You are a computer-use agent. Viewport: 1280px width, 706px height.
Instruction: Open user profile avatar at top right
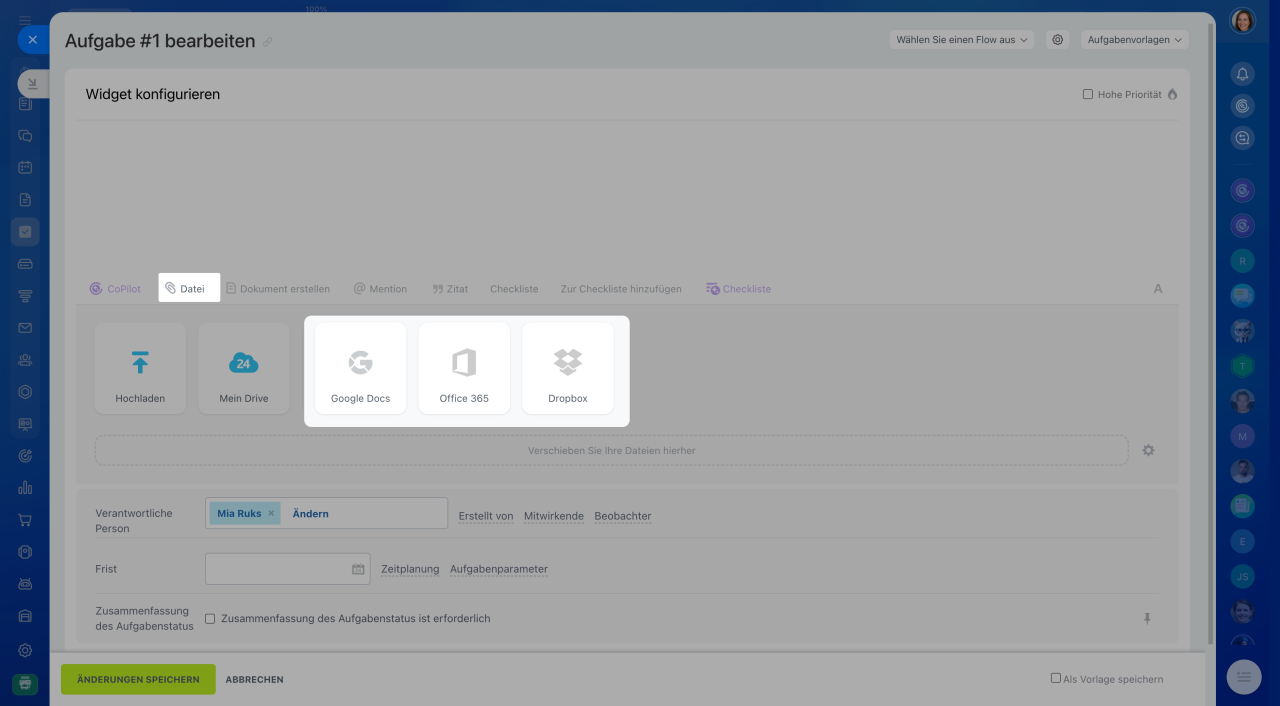pos(1242,20)
